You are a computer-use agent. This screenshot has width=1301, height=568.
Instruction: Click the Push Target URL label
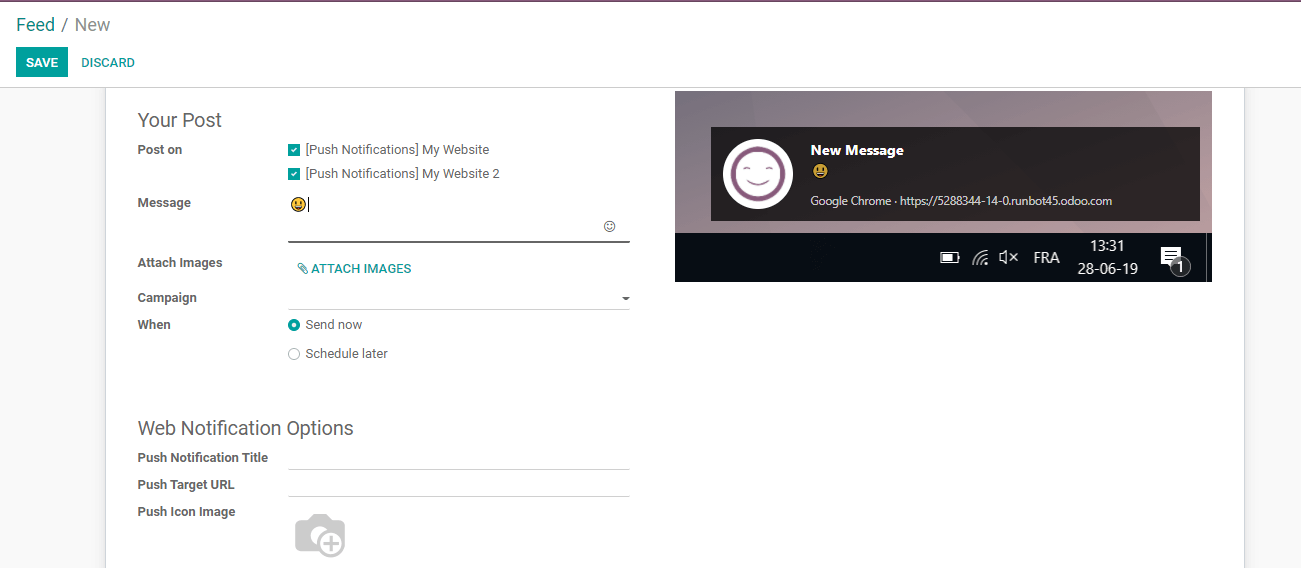[x=186, y=485]
